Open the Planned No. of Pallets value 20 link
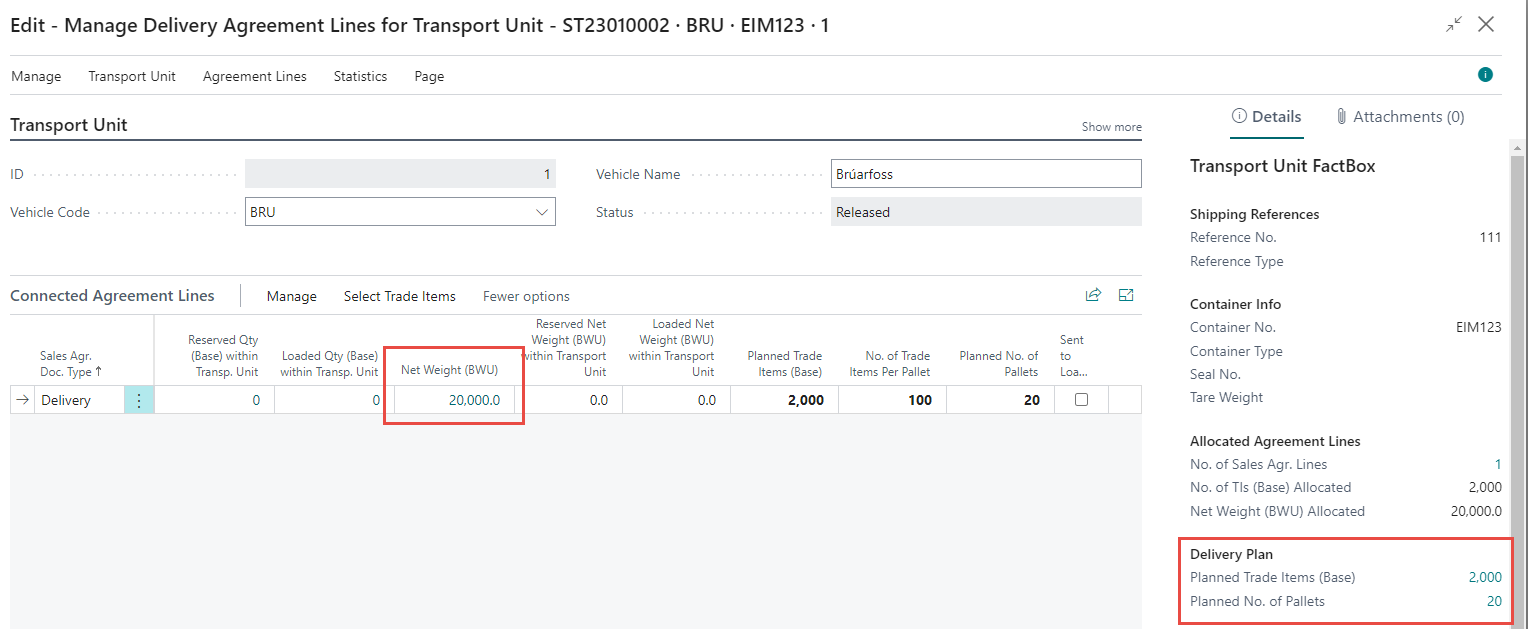Image resolution: width=1528 pixels, height=629 pixels. coord(1494,601)
